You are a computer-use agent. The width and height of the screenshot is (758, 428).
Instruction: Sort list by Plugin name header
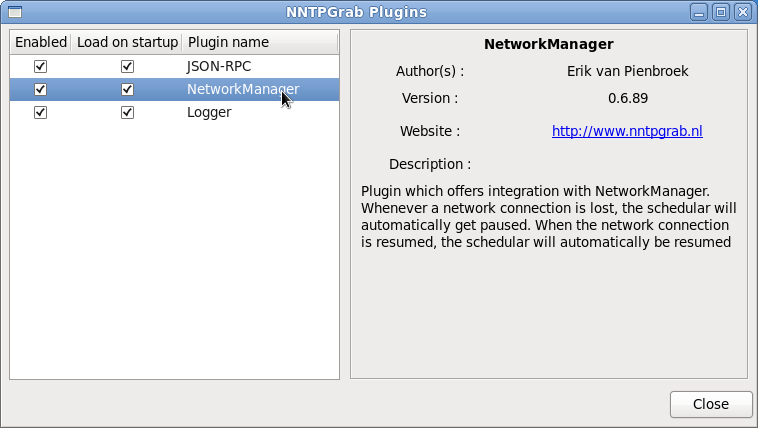[260, 43]
